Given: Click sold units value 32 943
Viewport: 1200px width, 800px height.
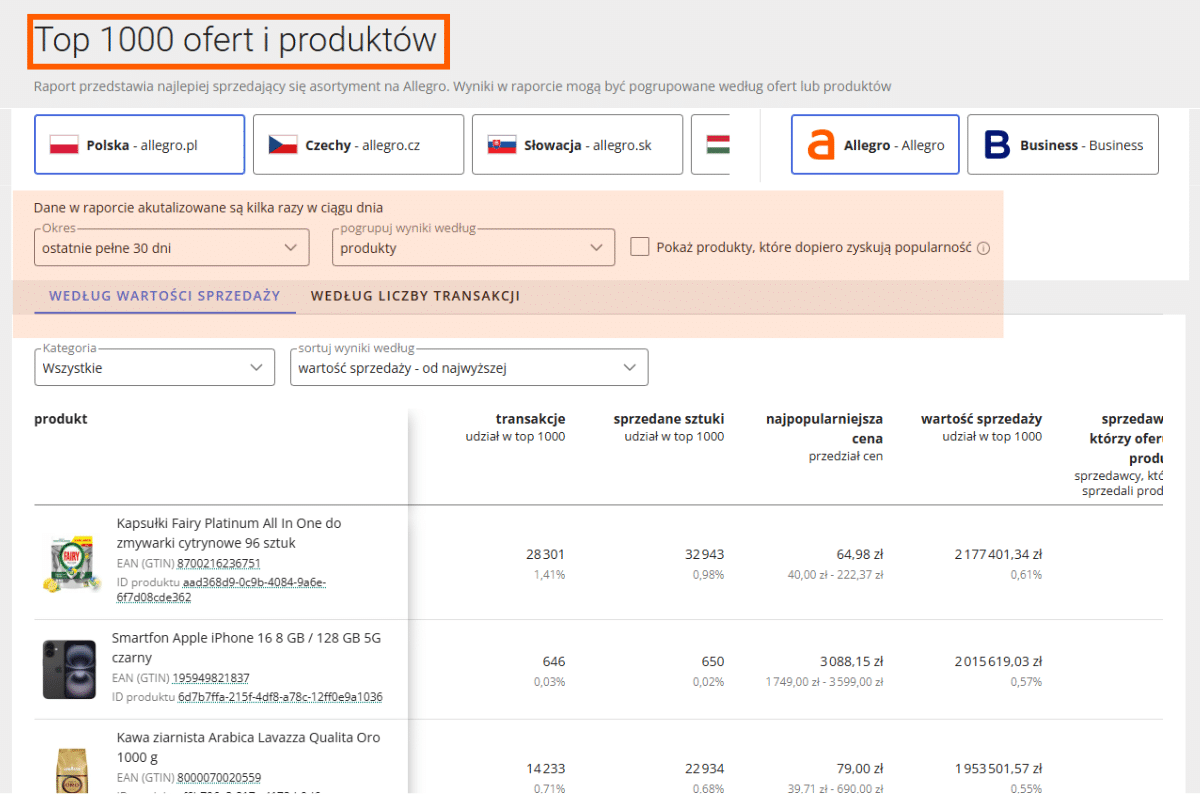Looking at the screenshot, I should (x=703, y=554).
